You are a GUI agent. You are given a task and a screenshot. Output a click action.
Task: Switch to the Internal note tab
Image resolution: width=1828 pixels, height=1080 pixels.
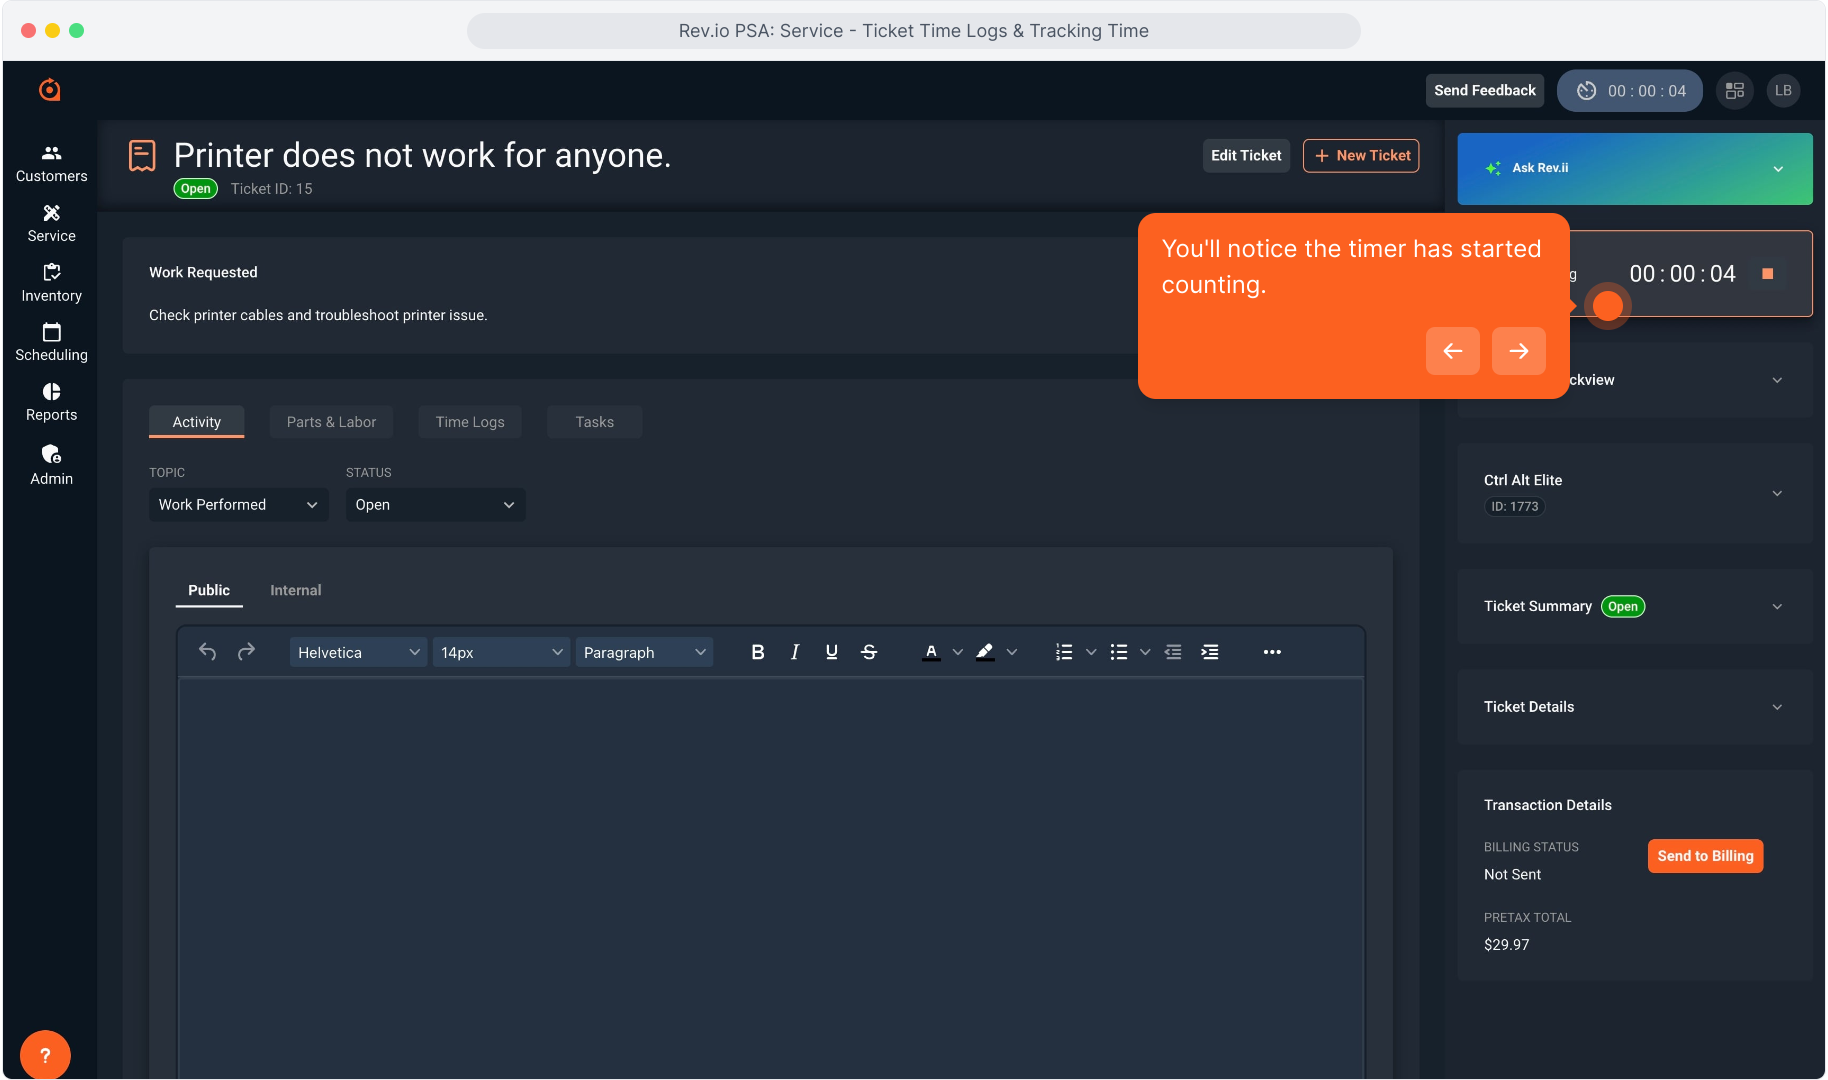click(x=295, y=590)
